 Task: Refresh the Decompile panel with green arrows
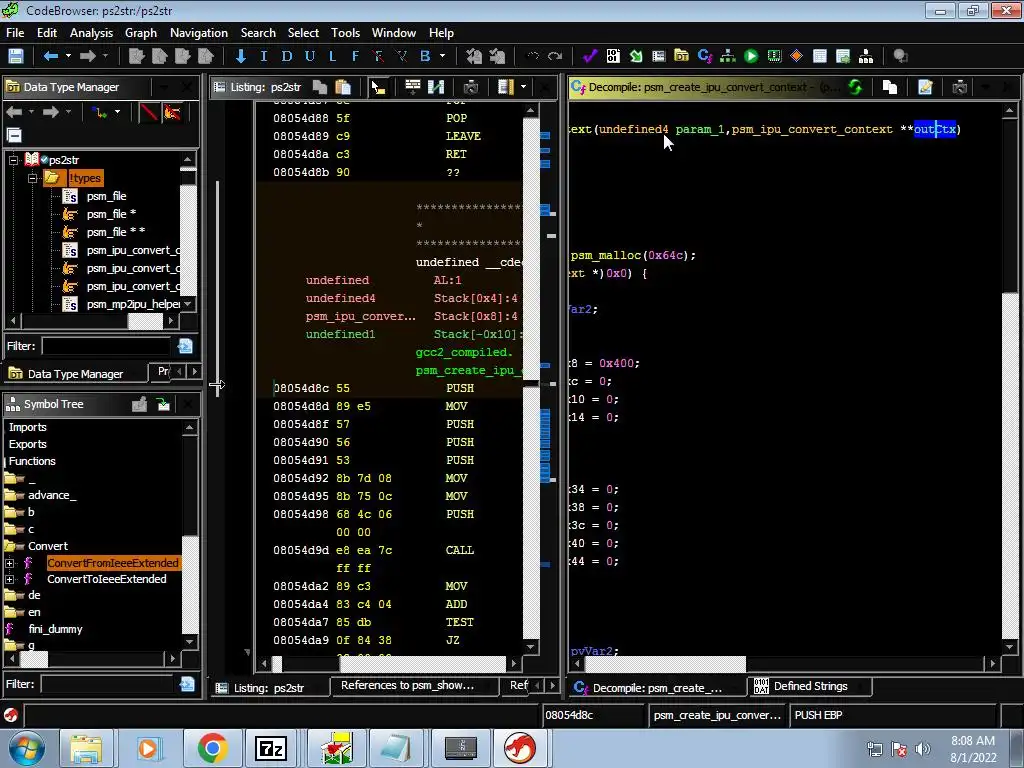pyautogui.click(x=855, y=87)
